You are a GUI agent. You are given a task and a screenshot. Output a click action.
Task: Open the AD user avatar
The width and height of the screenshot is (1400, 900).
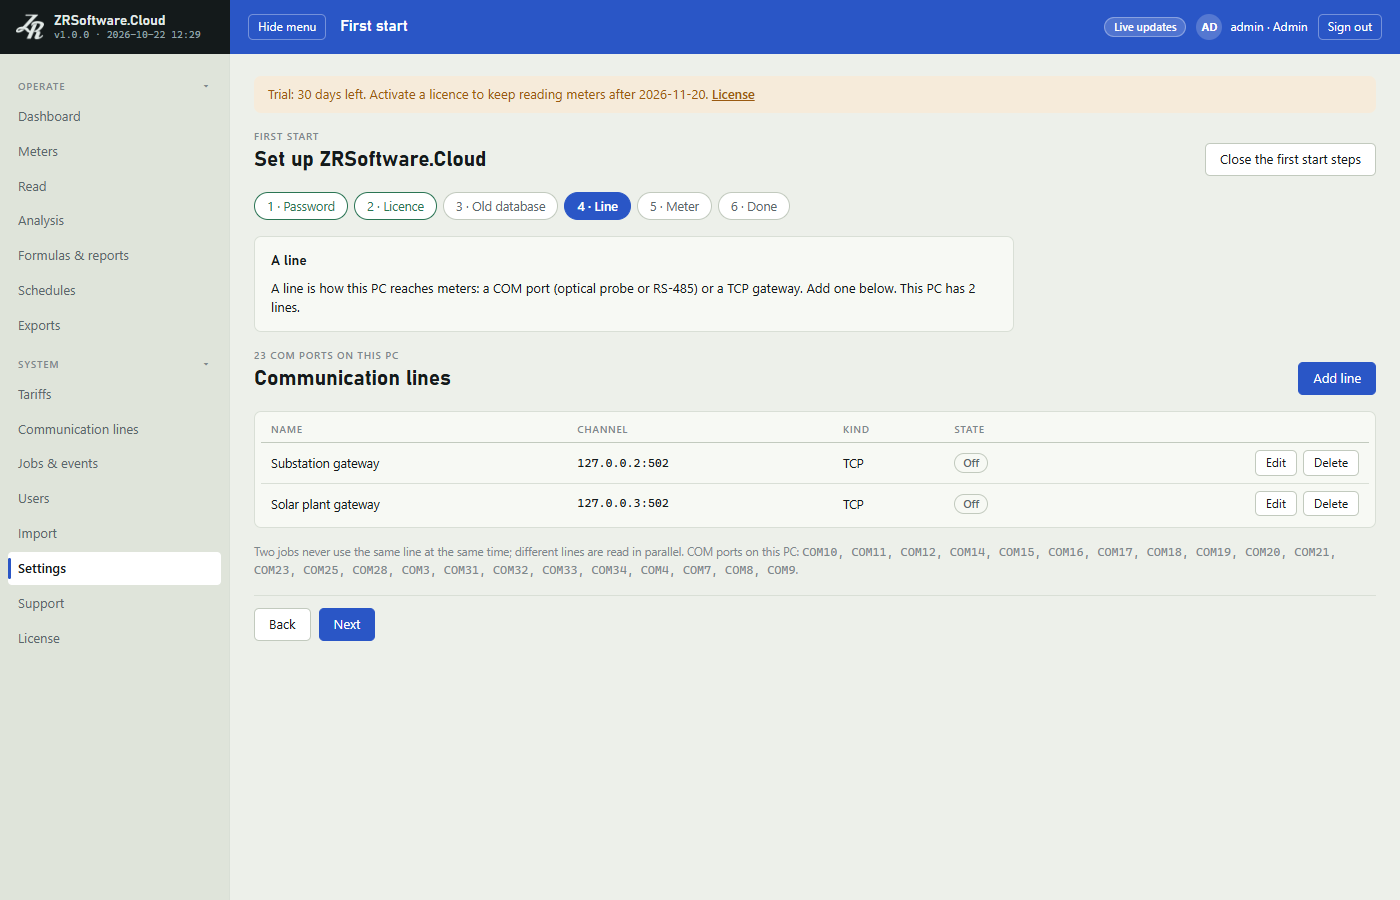[x=1209, y=27]
